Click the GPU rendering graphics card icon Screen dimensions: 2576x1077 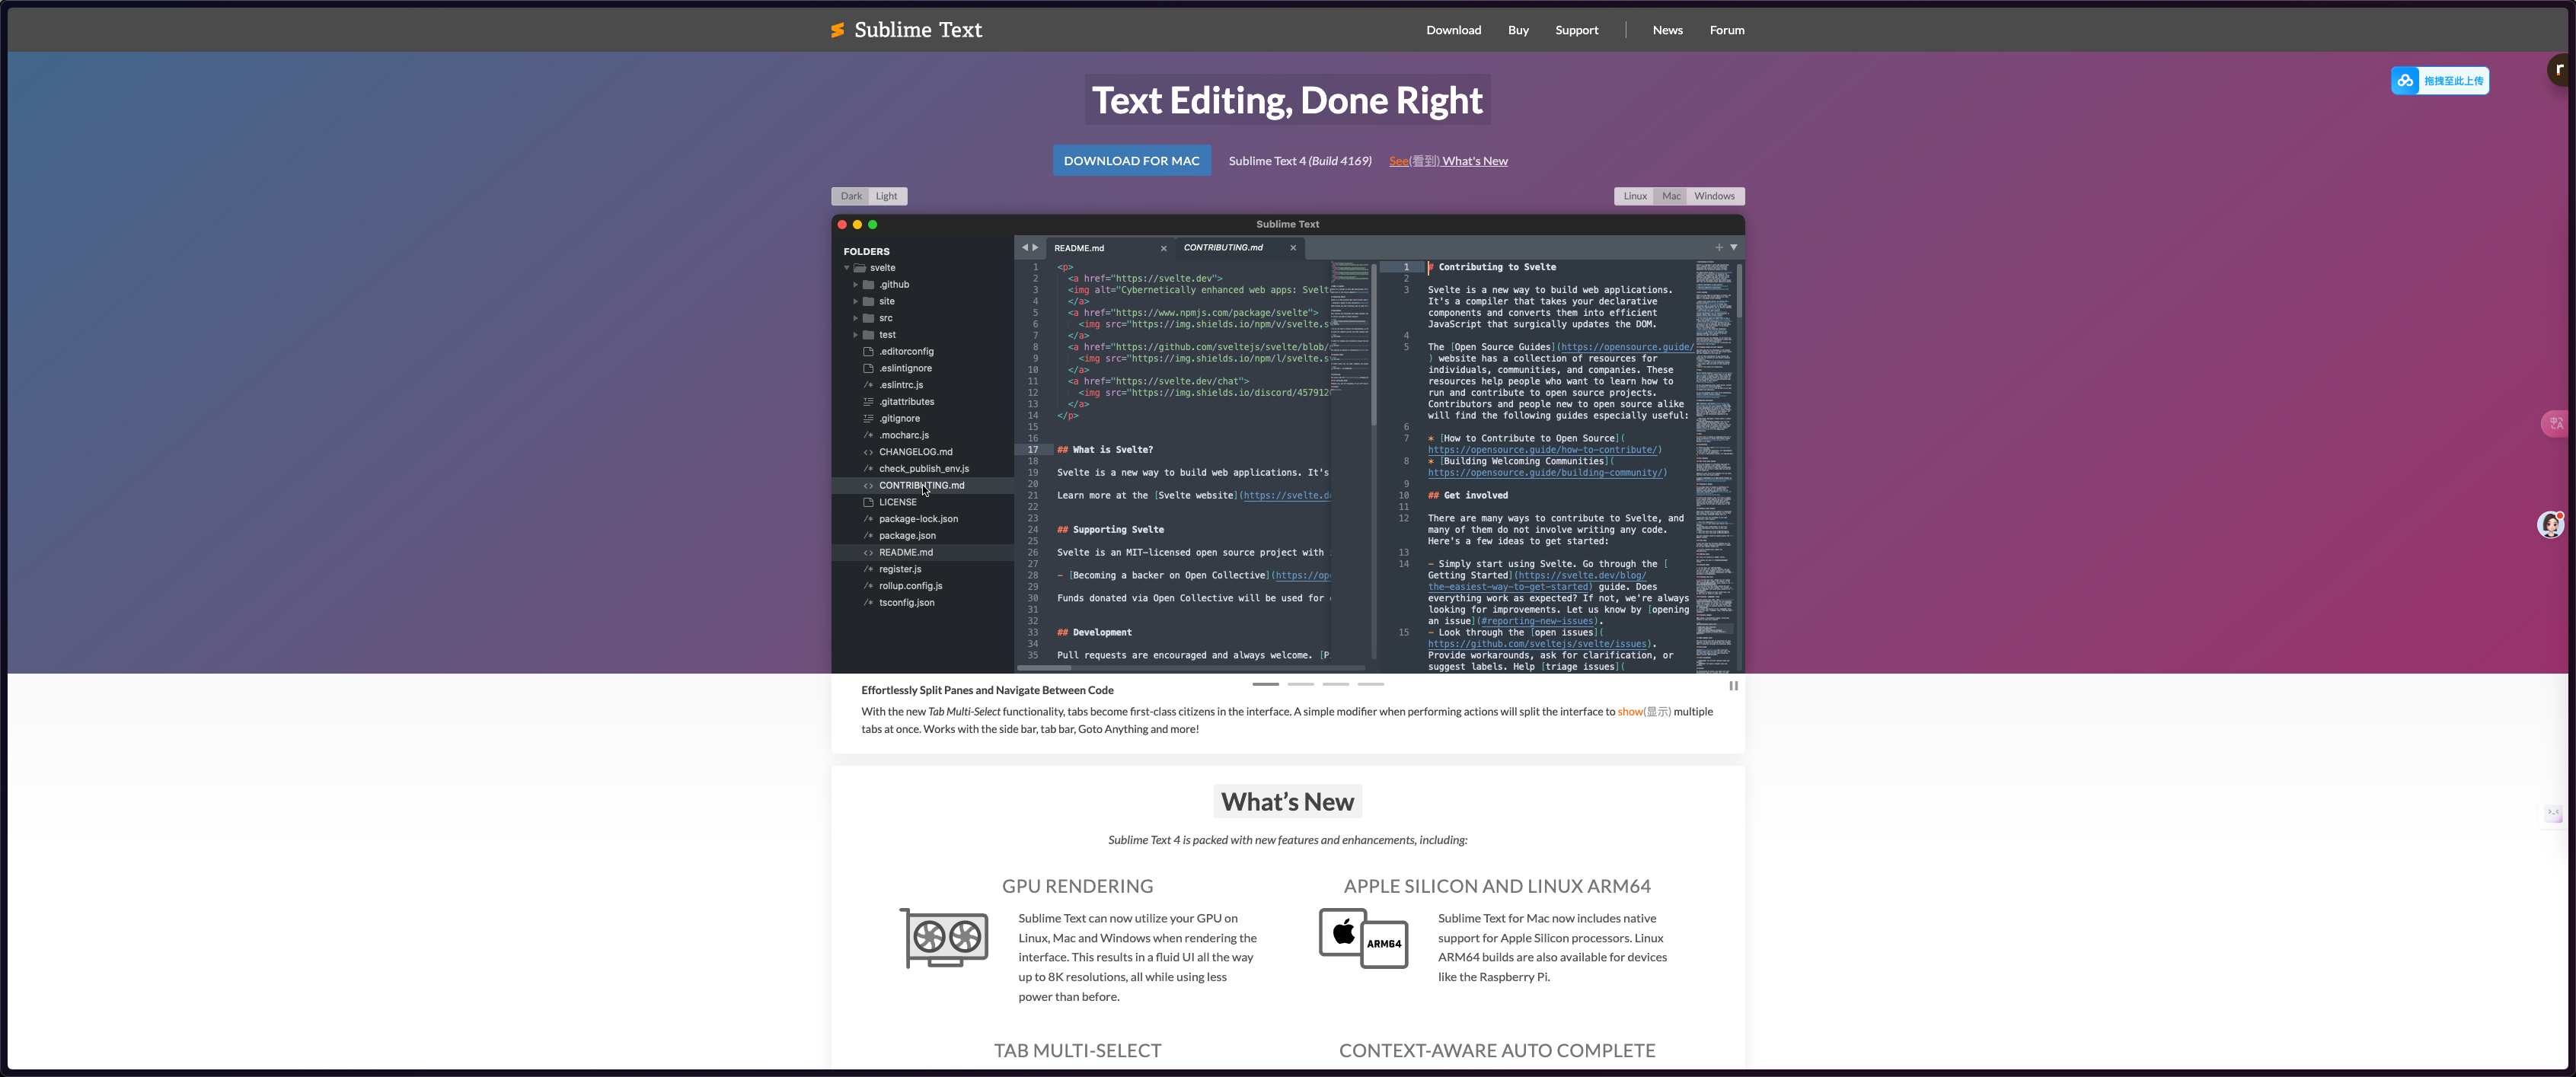[944, 938]
